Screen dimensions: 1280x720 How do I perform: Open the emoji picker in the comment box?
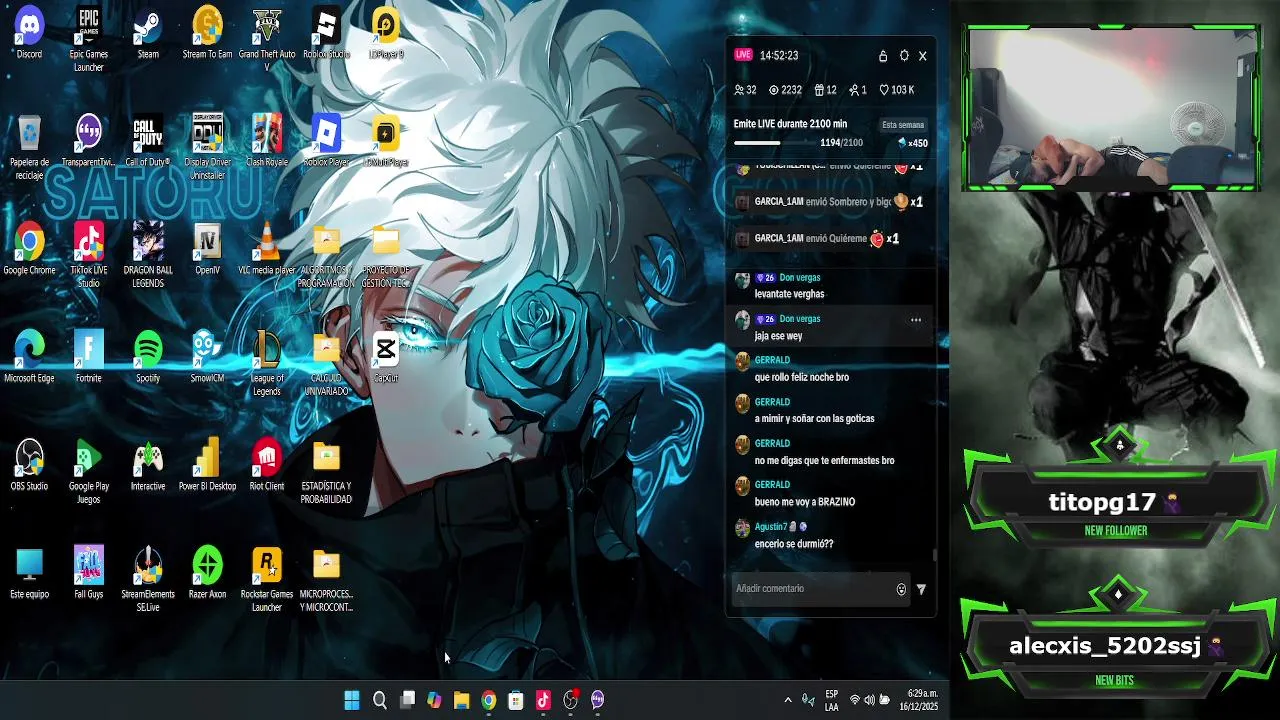[x=901, y=589]
